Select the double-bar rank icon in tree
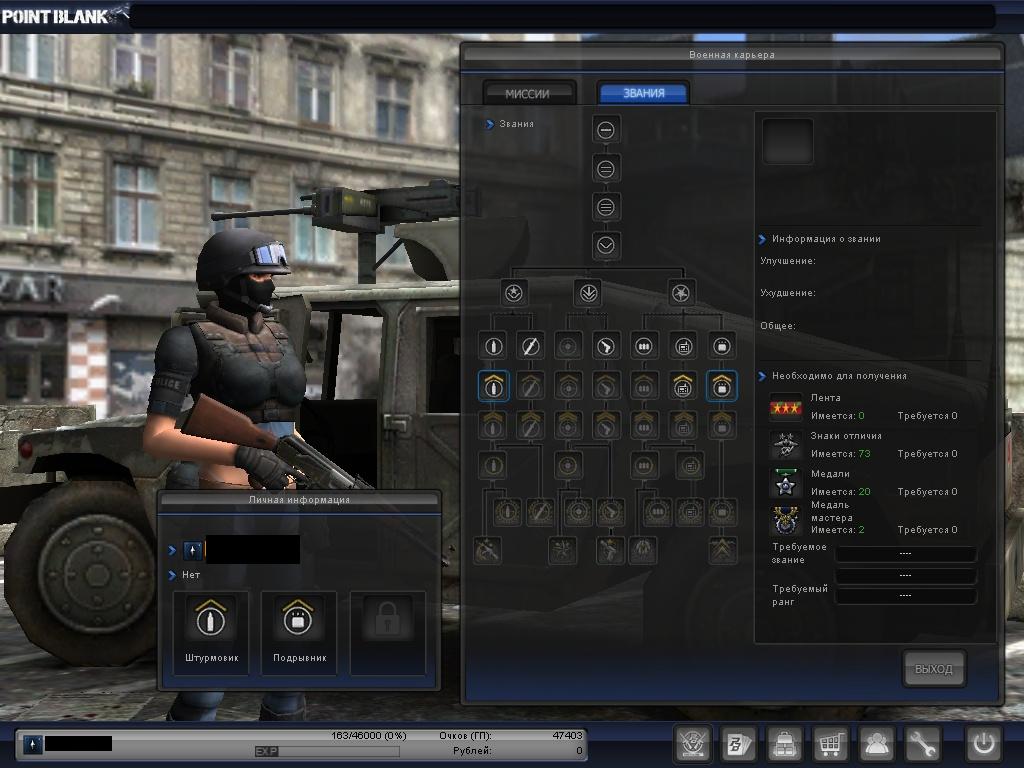The image size is (1024, 768). click(605, 169)
